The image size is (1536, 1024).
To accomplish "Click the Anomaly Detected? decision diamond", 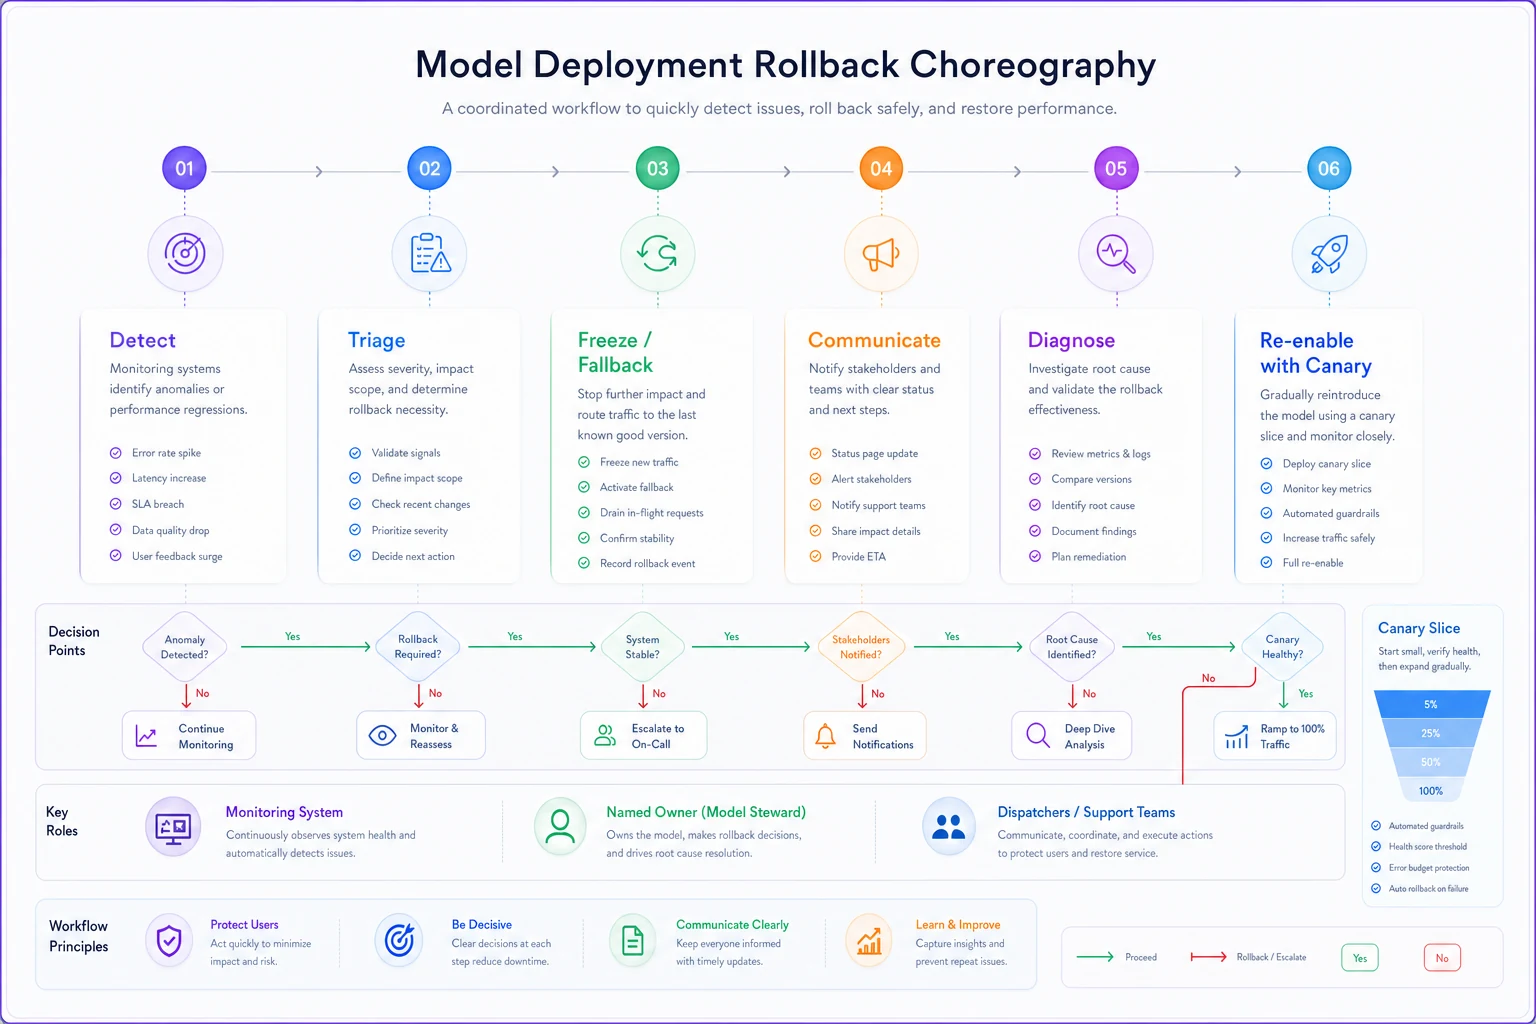I will pyautogui.click(x=185, y=647).
